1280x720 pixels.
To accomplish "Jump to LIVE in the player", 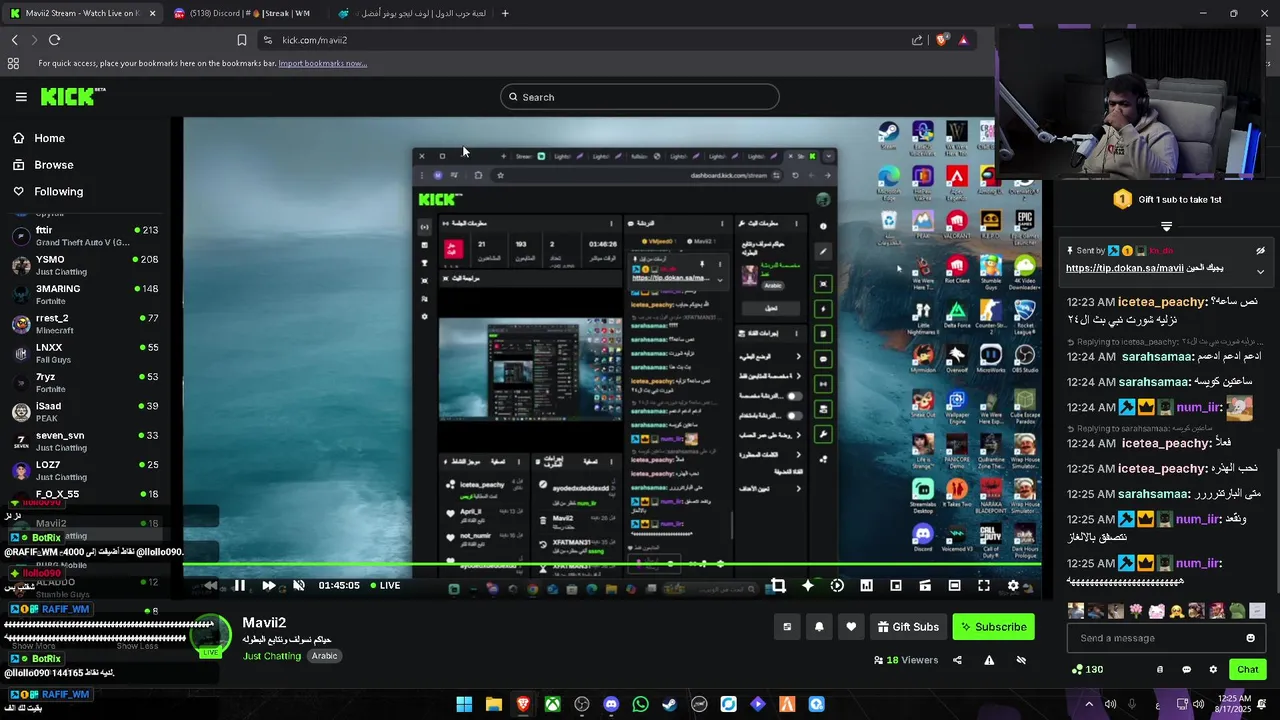I will [385, 585].
